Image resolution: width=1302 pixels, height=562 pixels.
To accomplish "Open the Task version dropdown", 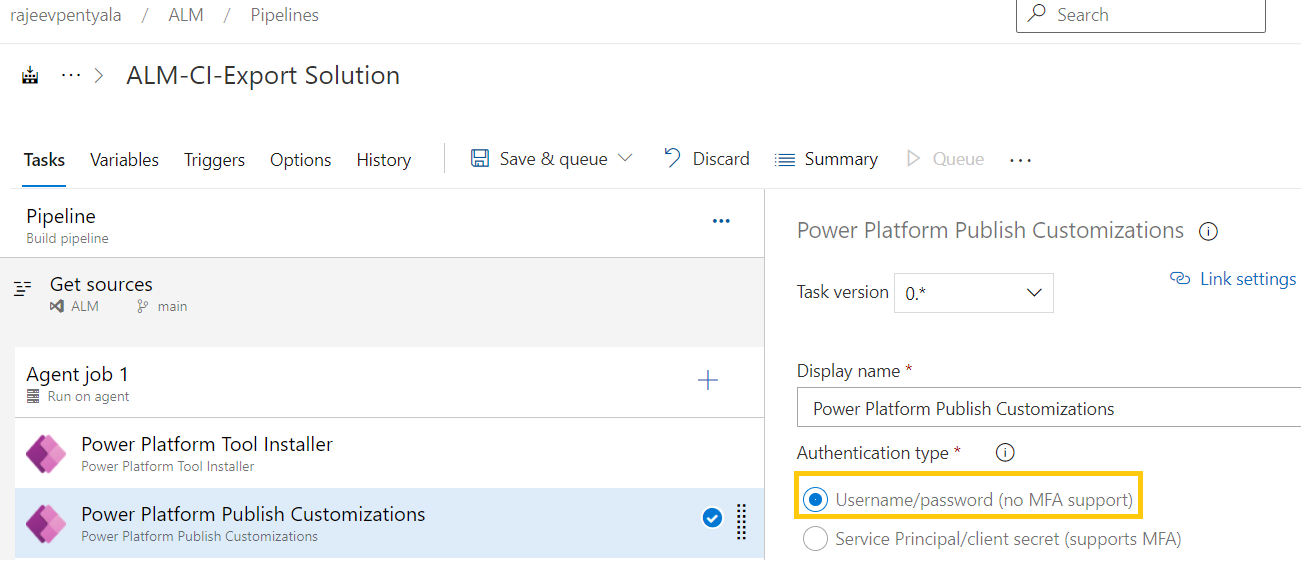I will (973, 293).
